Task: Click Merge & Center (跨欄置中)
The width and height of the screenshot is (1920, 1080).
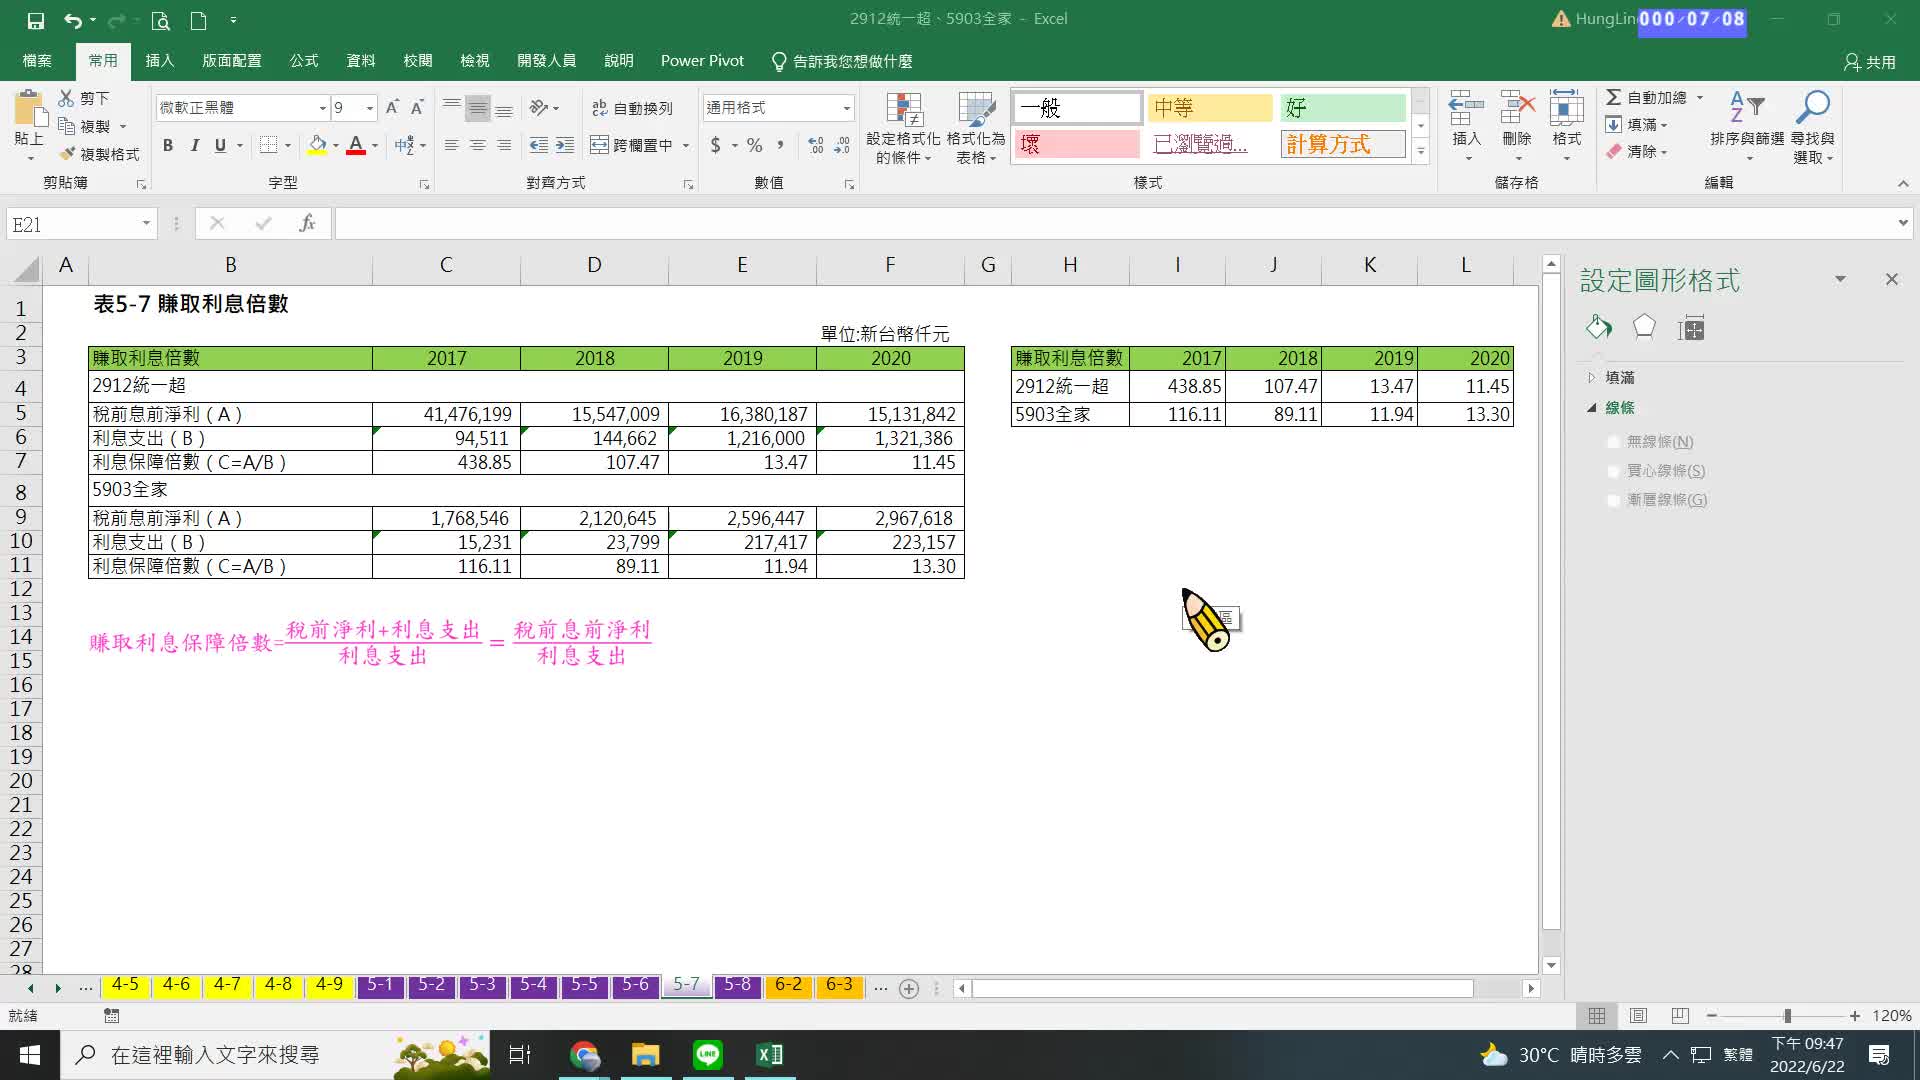Action: pos(632,146)
